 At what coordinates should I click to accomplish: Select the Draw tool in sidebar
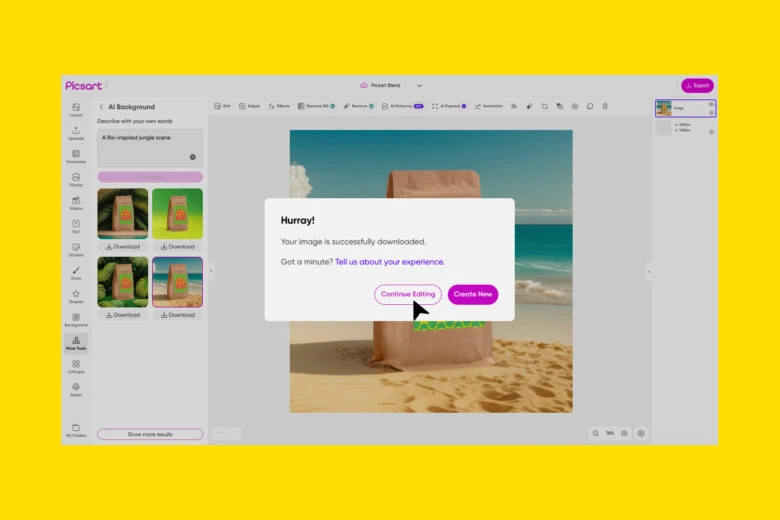76,272
